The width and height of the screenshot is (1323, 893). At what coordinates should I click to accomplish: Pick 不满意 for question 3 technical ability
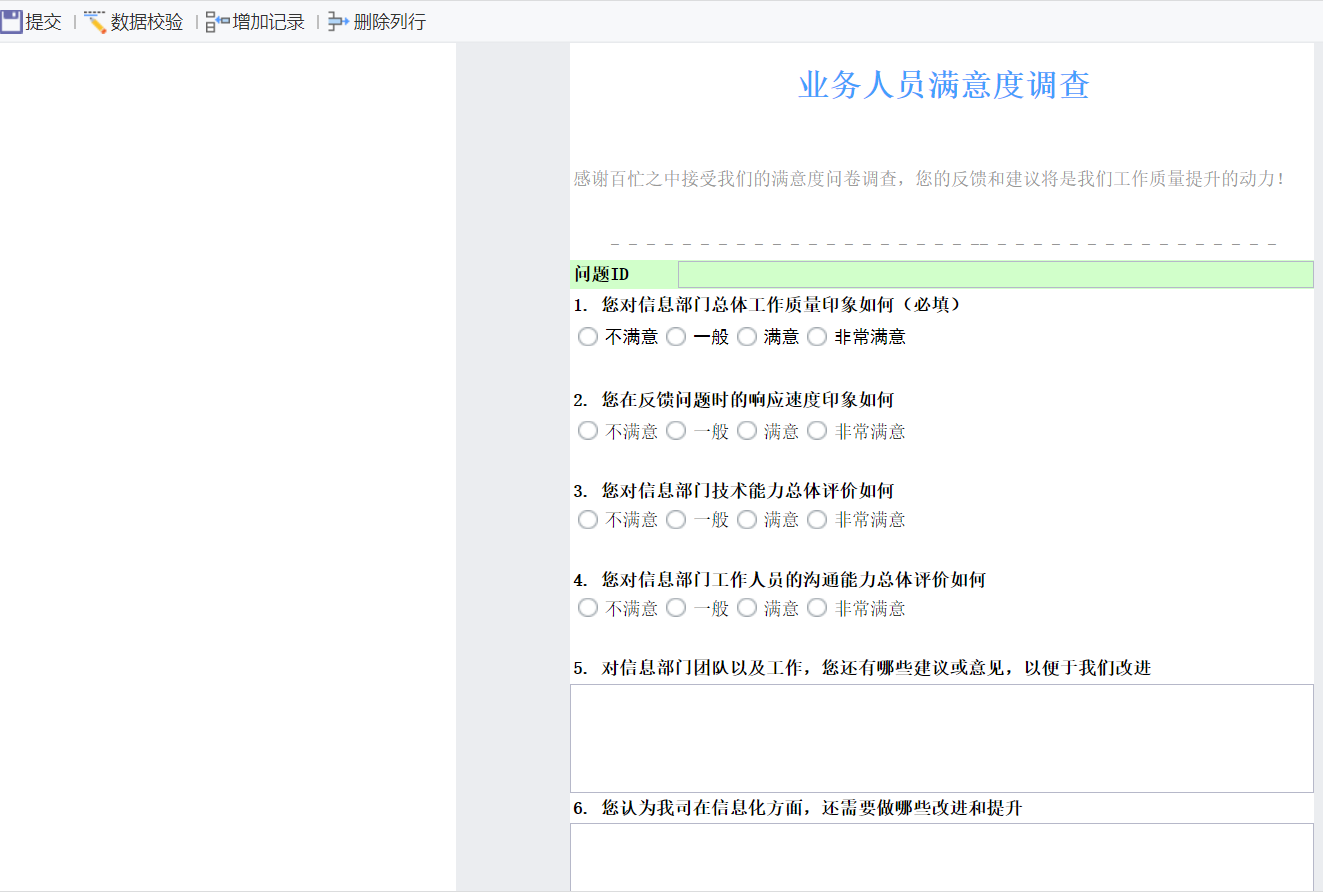[588, 519]
